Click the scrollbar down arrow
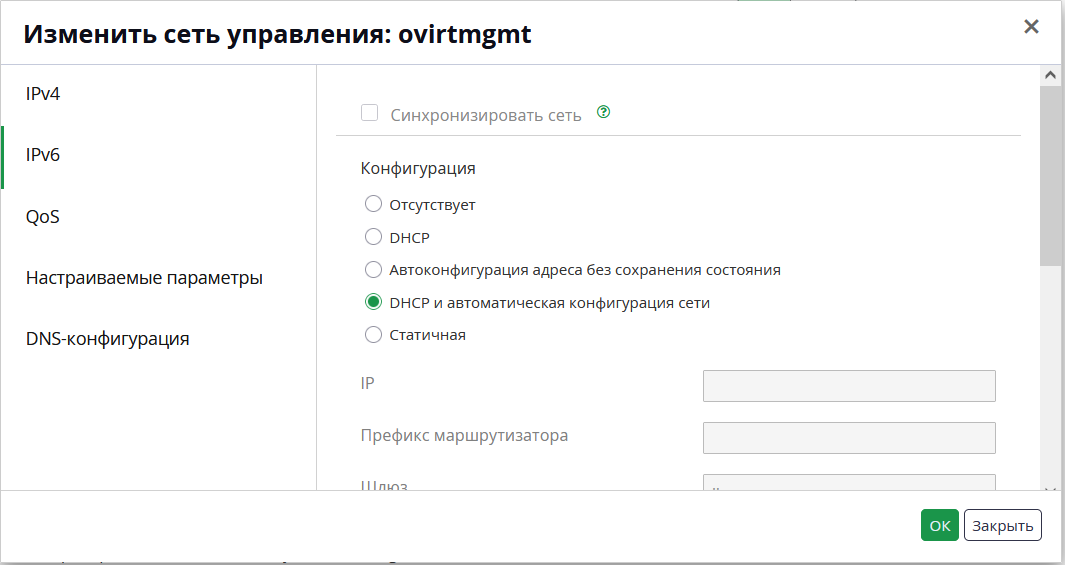This screenshot has height=565, width=1065. tap(1050, 488)
